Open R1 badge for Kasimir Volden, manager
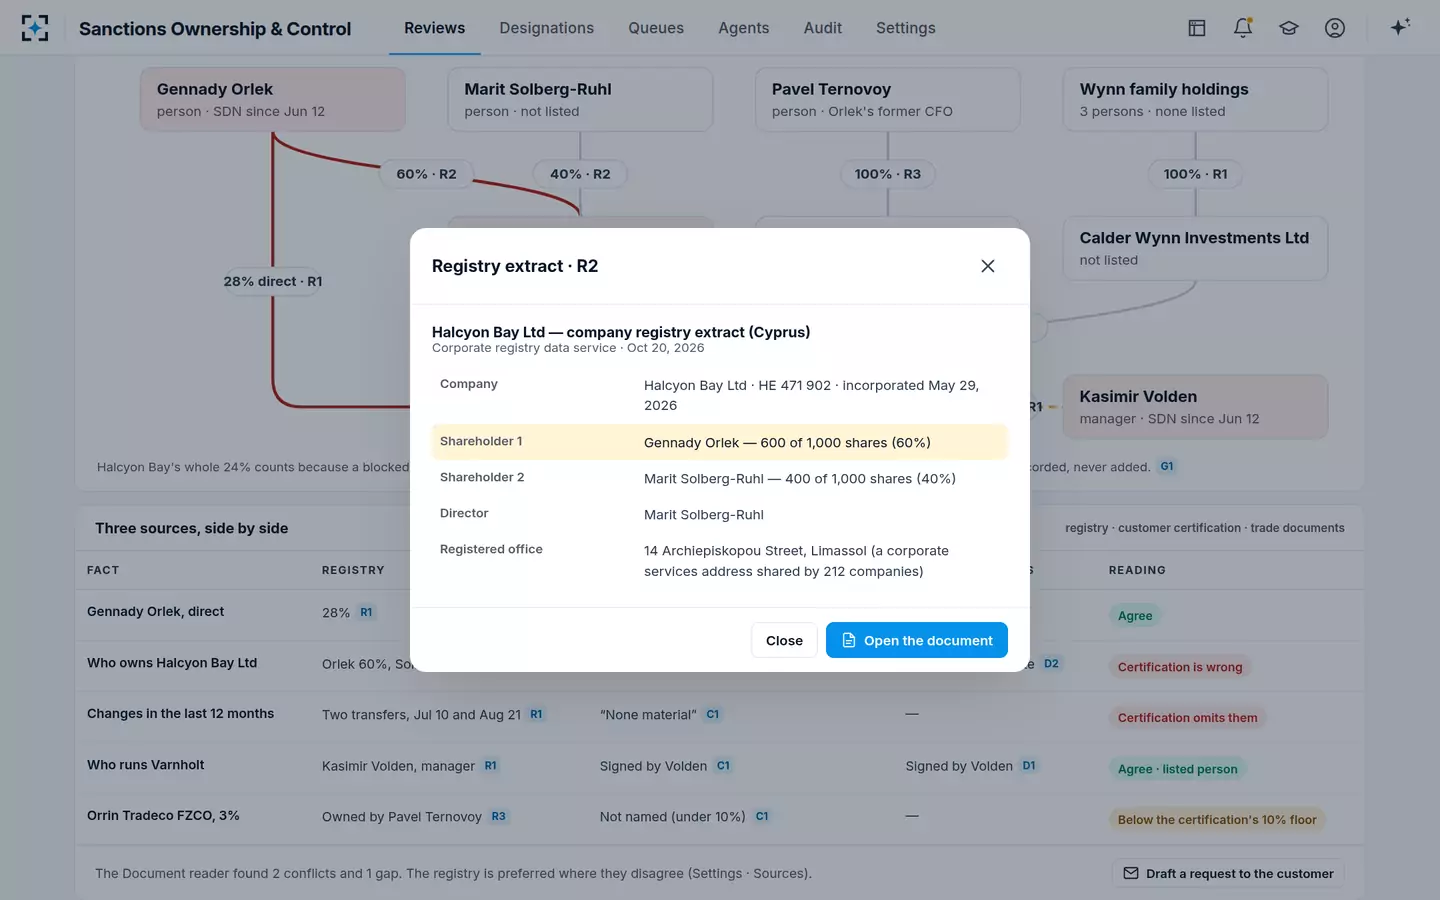 [491, 765]
